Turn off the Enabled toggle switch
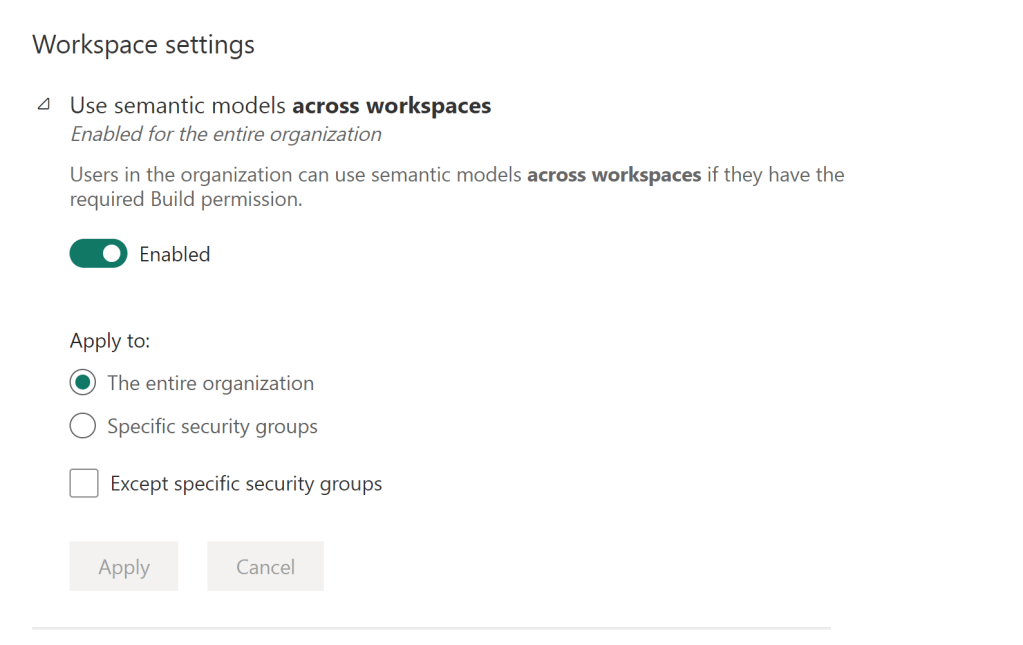This screenshot has width=1023, height=645. [98, 254]
